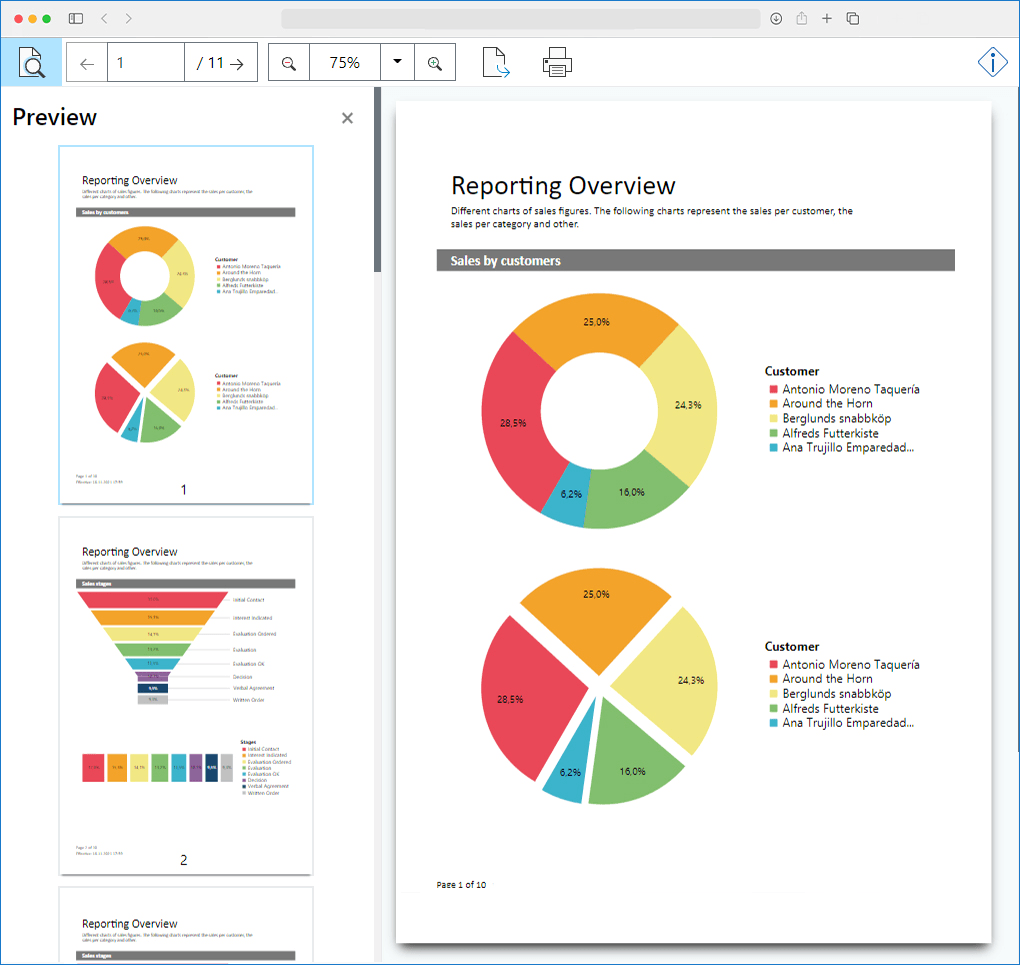Go back in browser history
The height and width of the screenshot is (965, 1020).
coord(104,19)
